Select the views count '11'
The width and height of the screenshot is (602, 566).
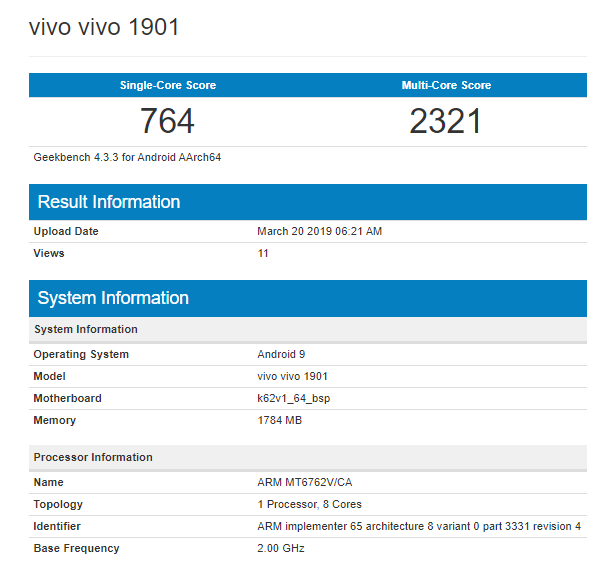263,253
